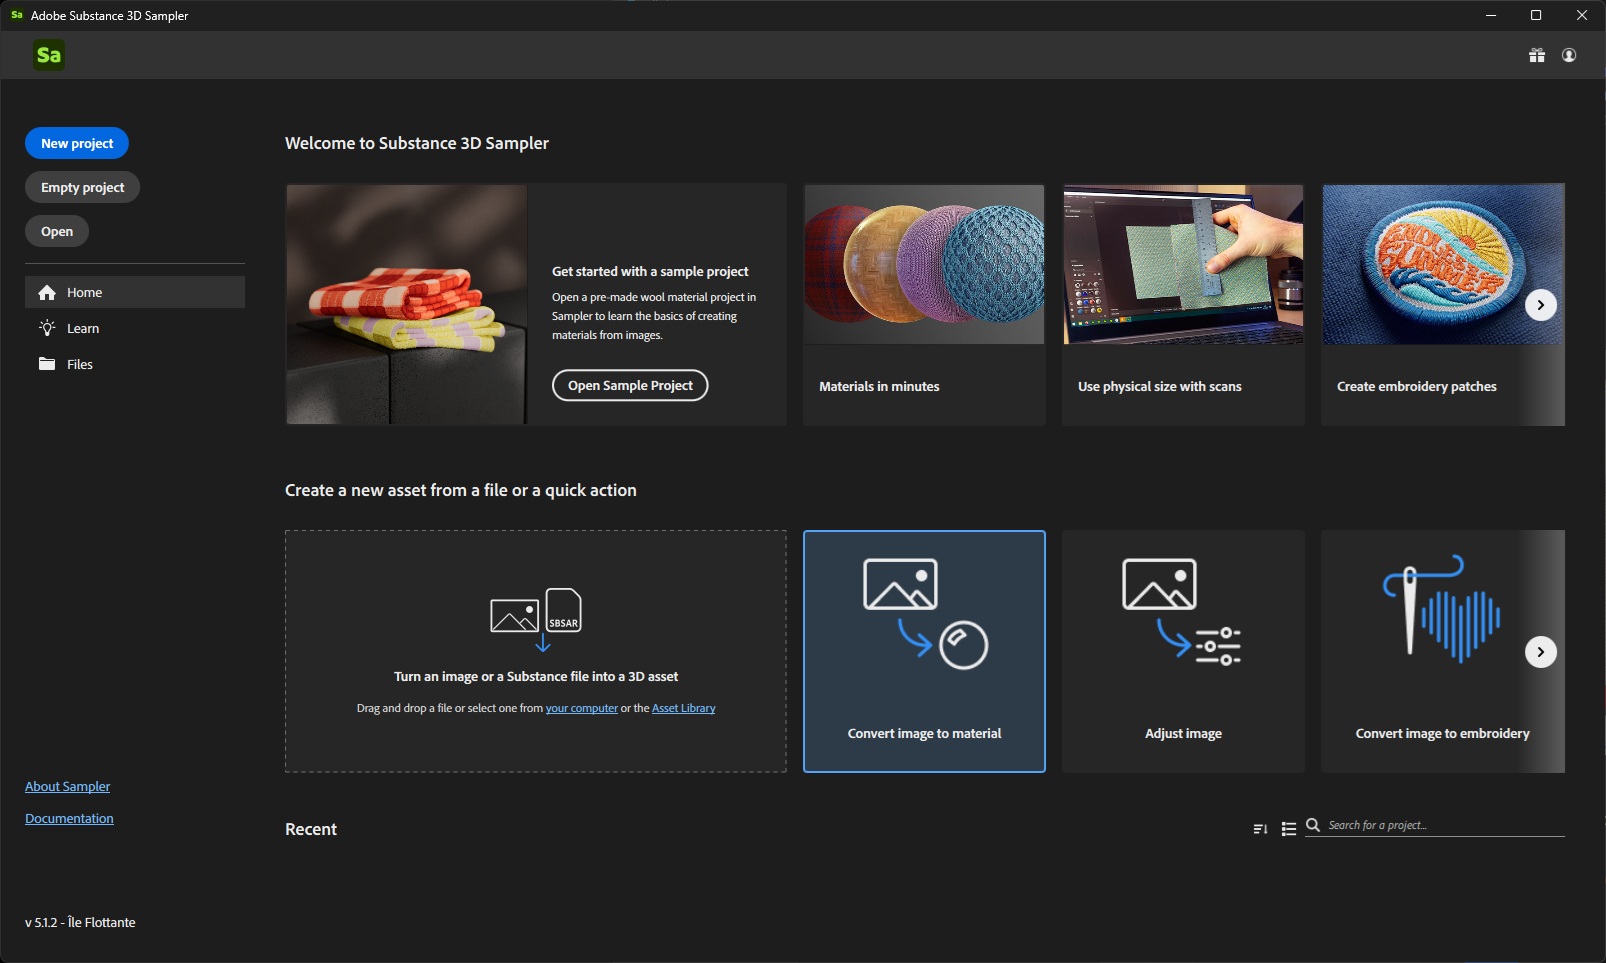Open the Learn section in the sidebar

click(82, 328)
